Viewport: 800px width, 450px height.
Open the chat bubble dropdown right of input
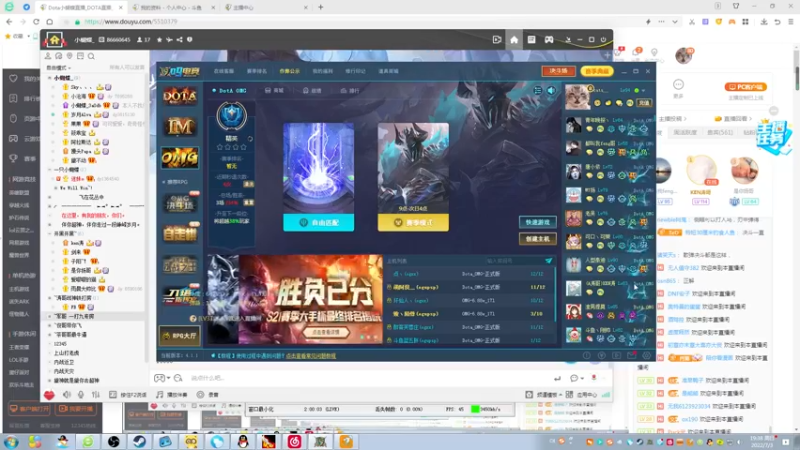click(577, 378)
